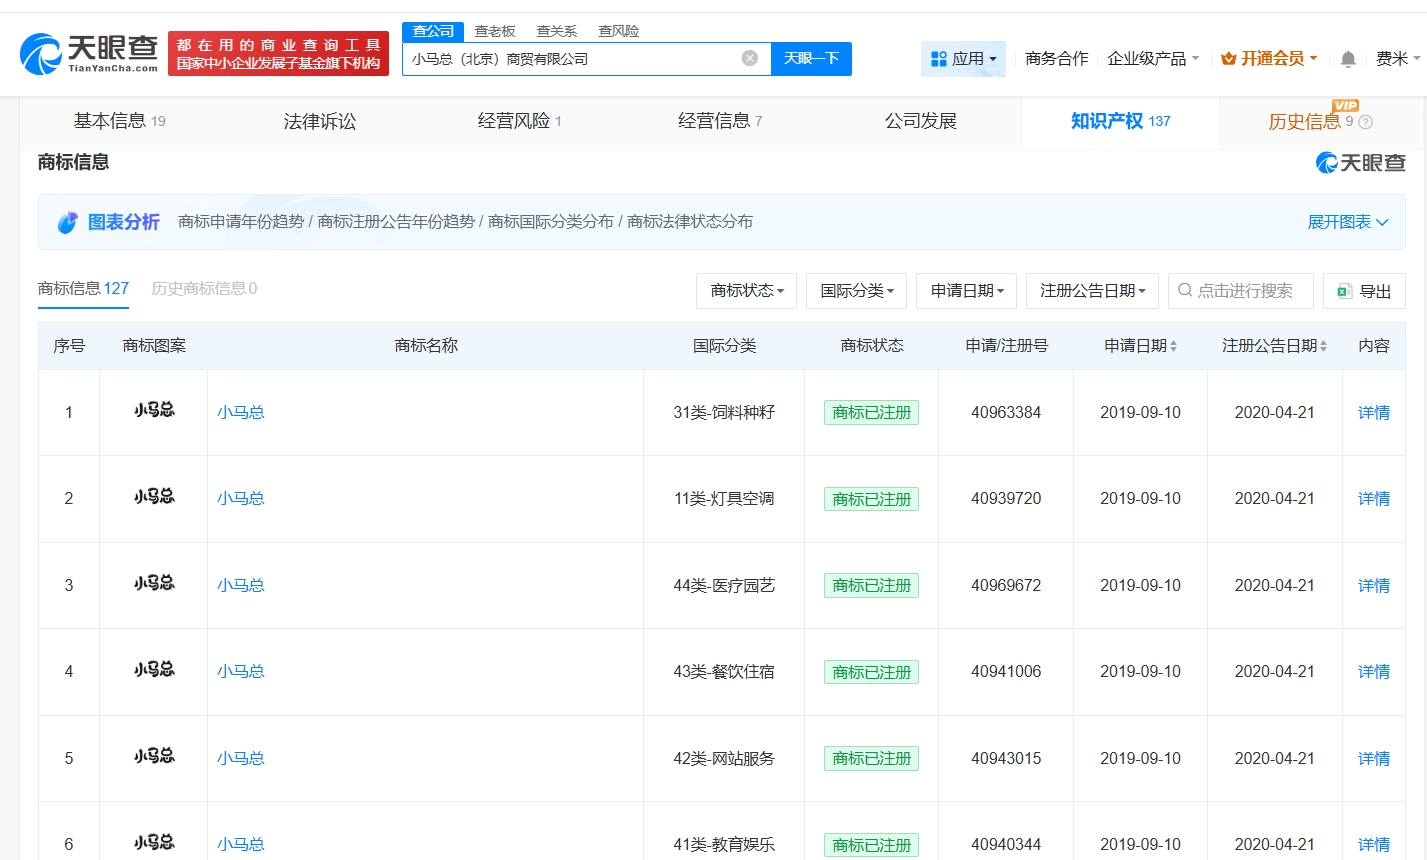Open the 费米 user menu
Image resolution: width=1427 pixels, height=860 pixels.
tap(1397, 59)
